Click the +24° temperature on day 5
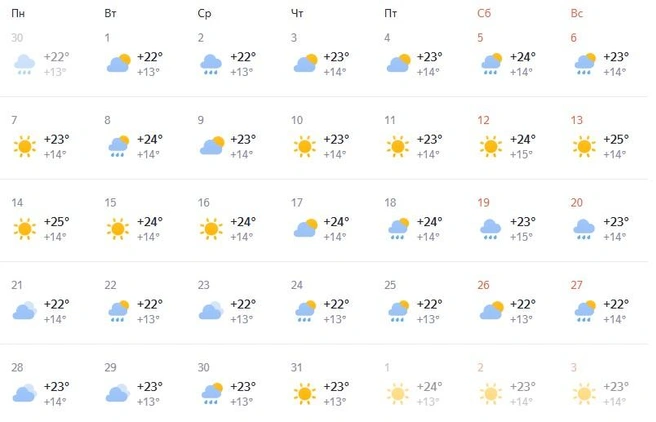 coord(523,57)
